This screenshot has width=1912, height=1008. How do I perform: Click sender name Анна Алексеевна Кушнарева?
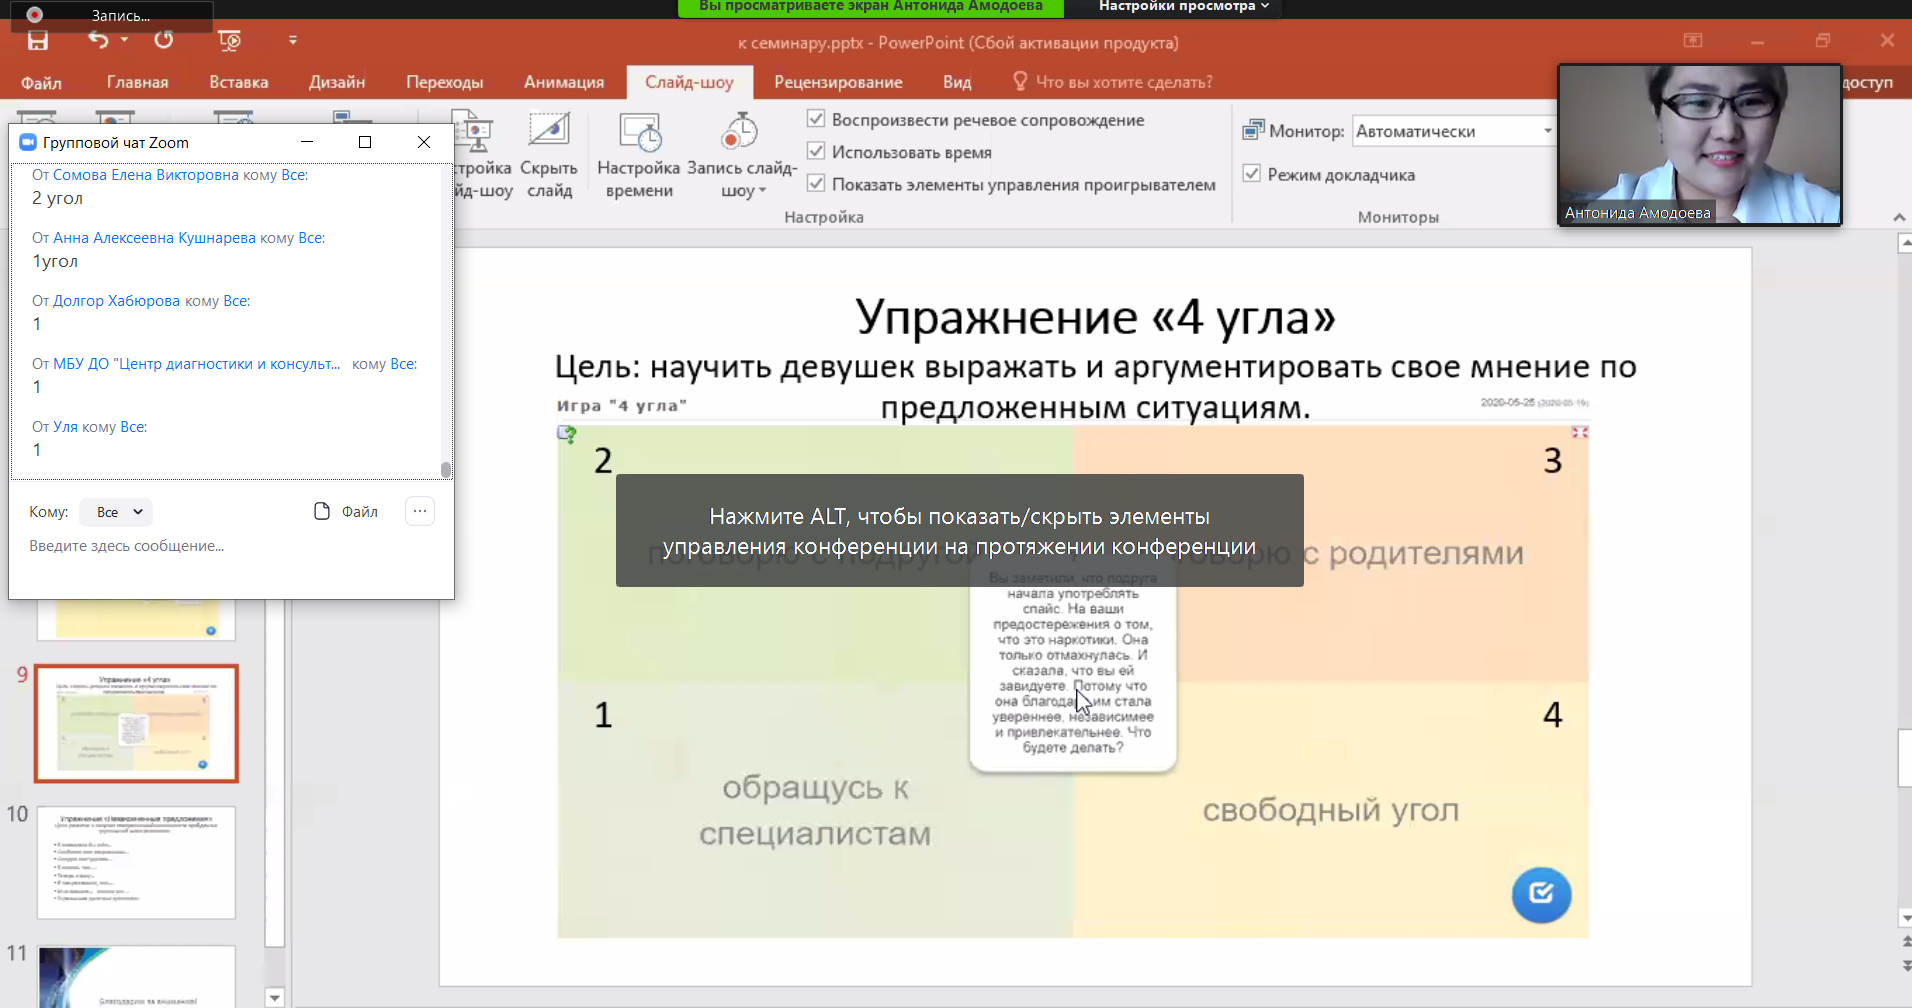pyautogui.click(x=154, y=238)
